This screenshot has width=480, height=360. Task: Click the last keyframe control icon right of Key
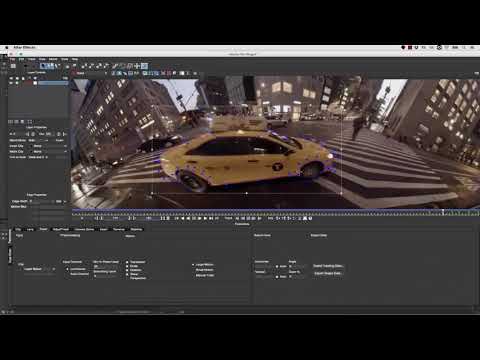[310, 218]
